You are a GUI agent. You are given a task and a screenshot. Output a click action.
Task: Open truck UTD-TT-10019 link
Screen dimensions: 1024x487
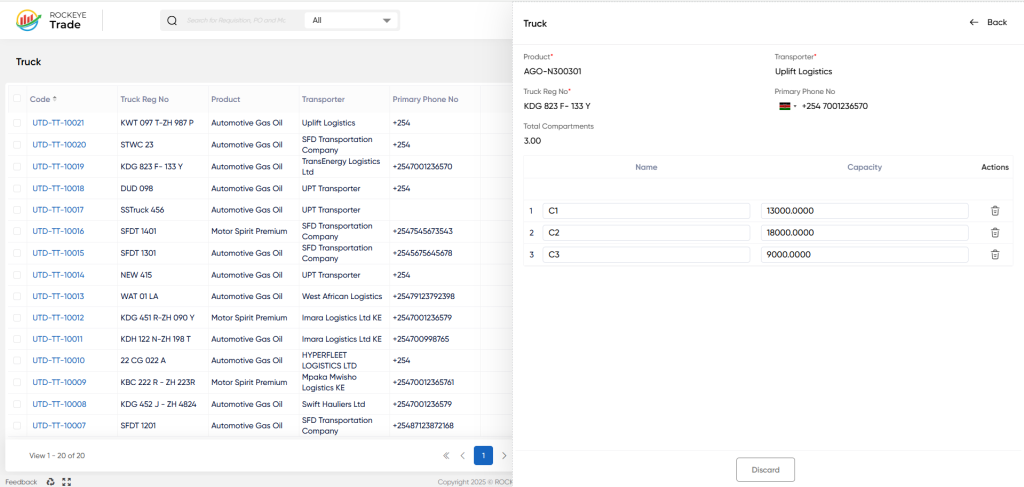58,166
